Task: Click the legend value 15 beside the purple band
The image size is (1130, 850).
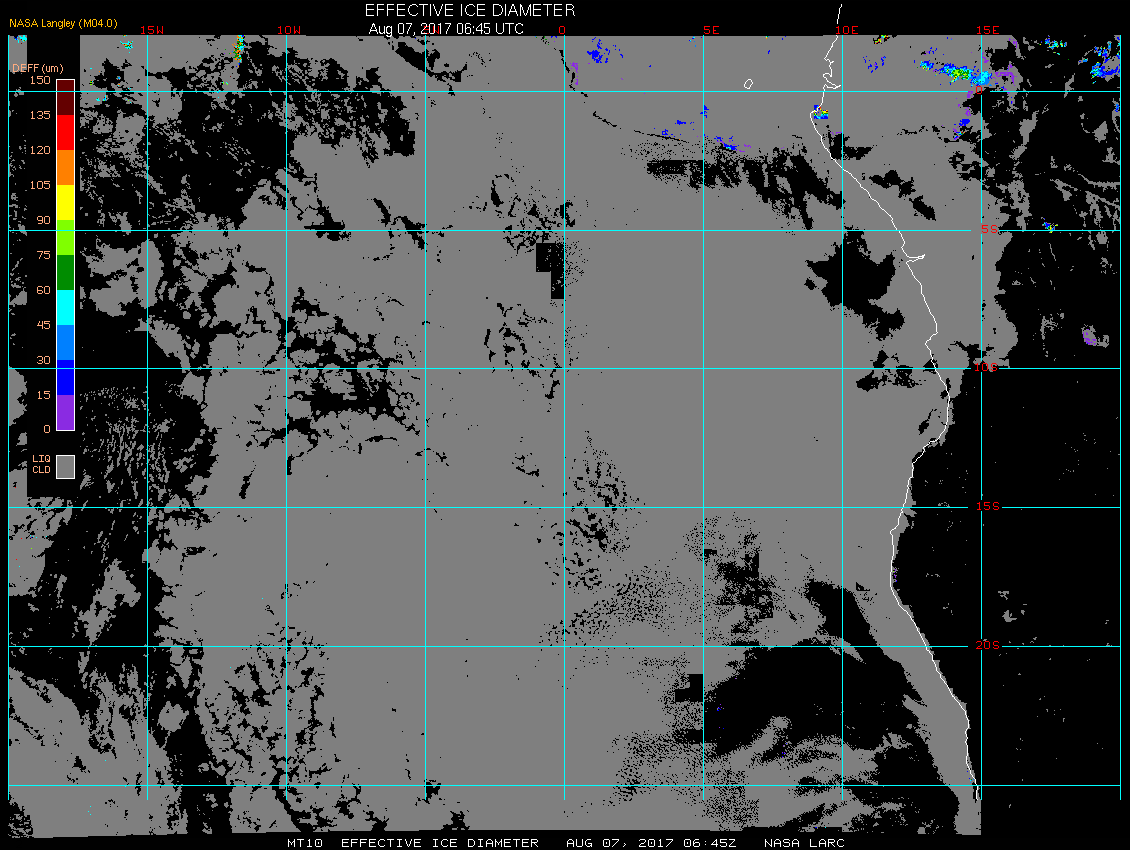Action: pyautogui.click(x=44, y=395)
